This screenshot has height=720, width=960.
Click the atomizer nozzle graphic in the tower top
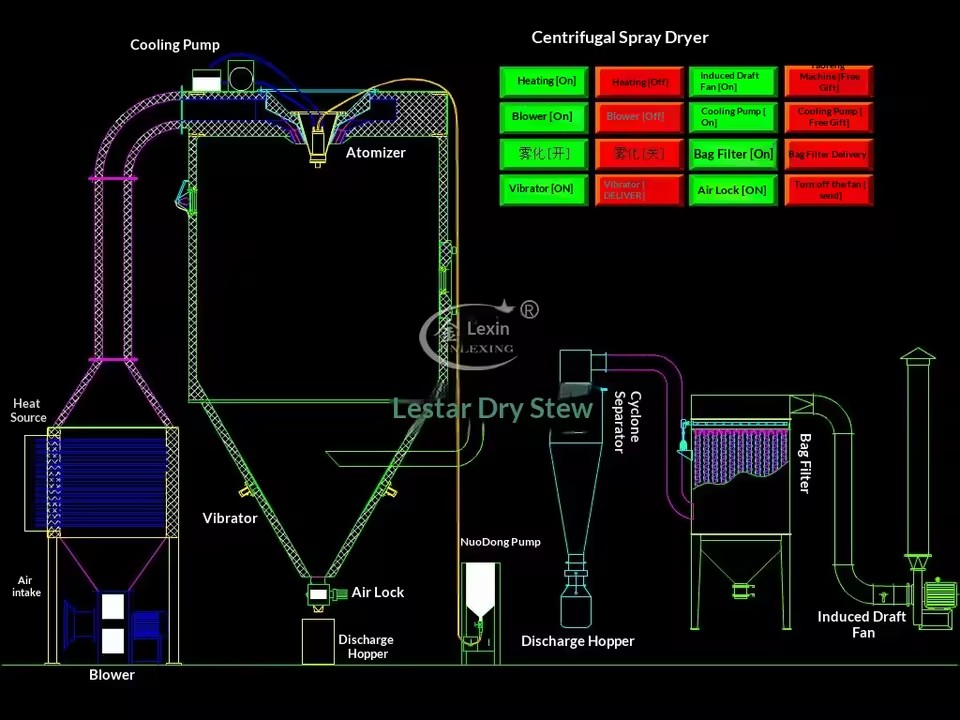[x=317, y=144]
